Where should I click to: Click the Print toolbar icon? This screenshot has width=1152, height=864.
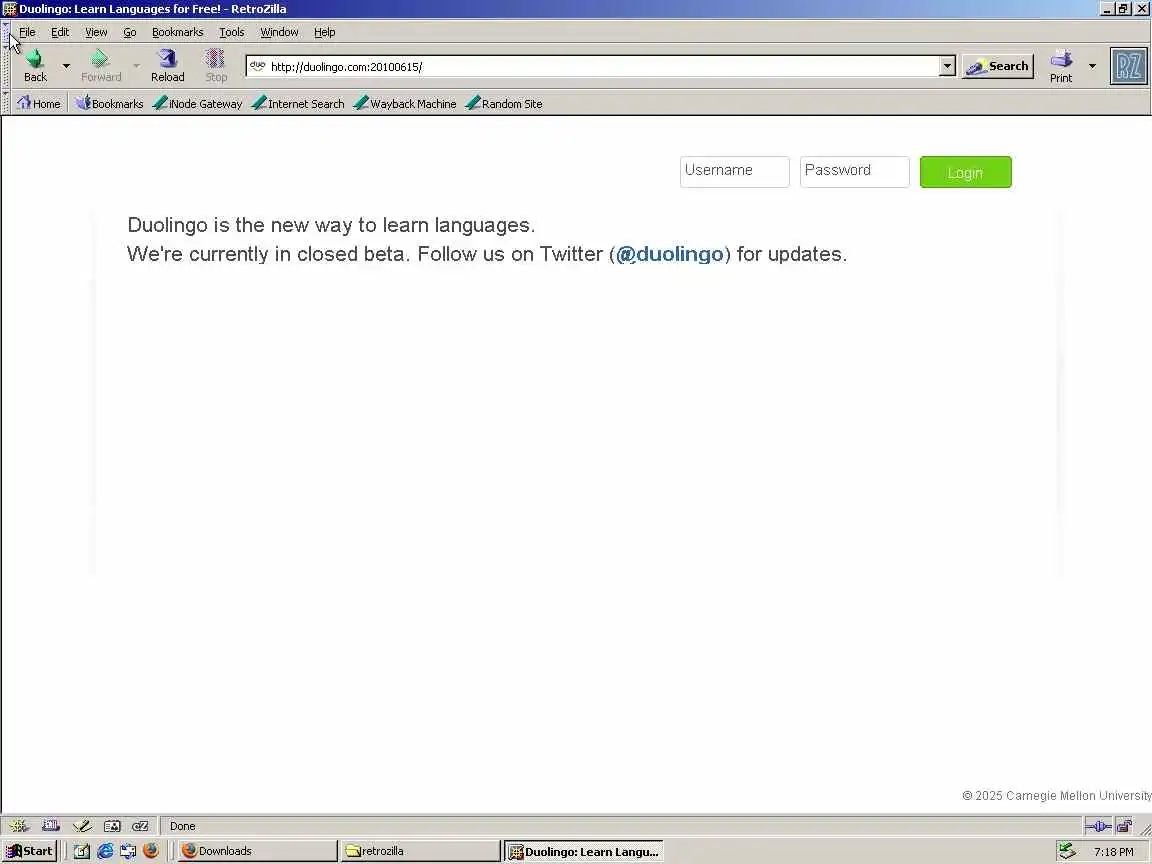click(1061, 60)
